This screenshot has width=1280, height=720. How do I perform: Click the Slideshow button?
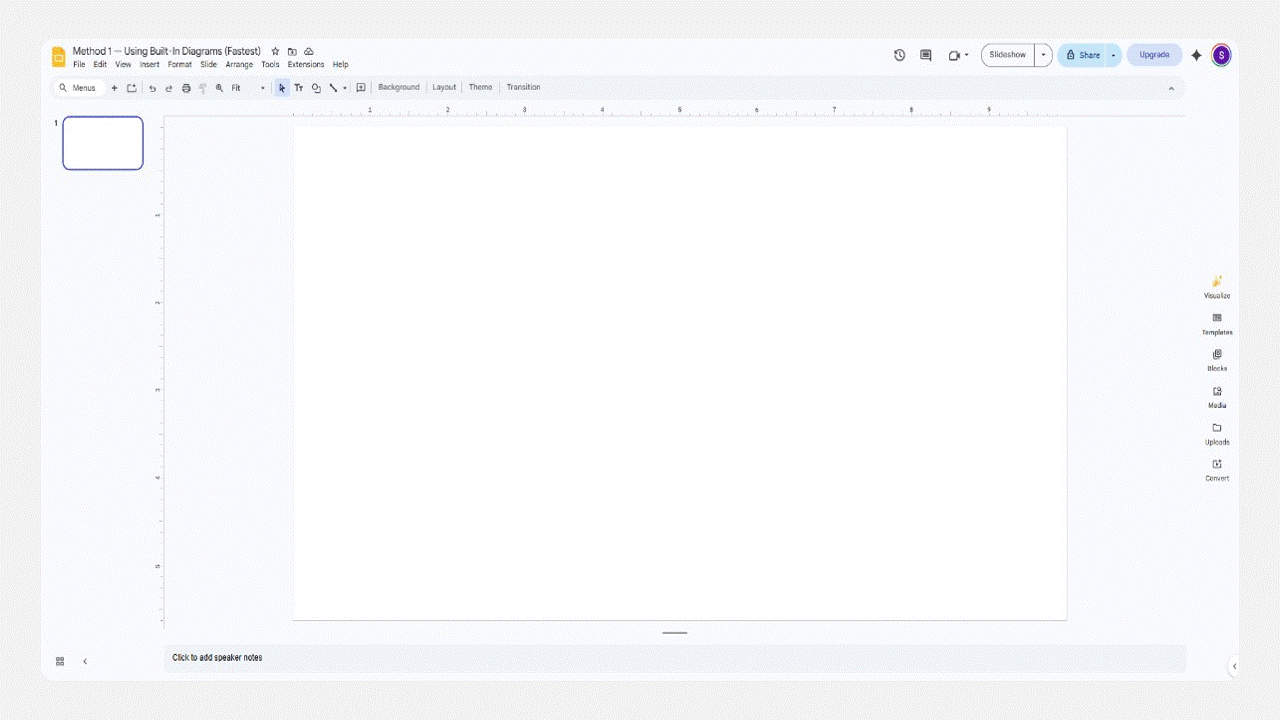pyautogui.click(x=1008, y=55)
